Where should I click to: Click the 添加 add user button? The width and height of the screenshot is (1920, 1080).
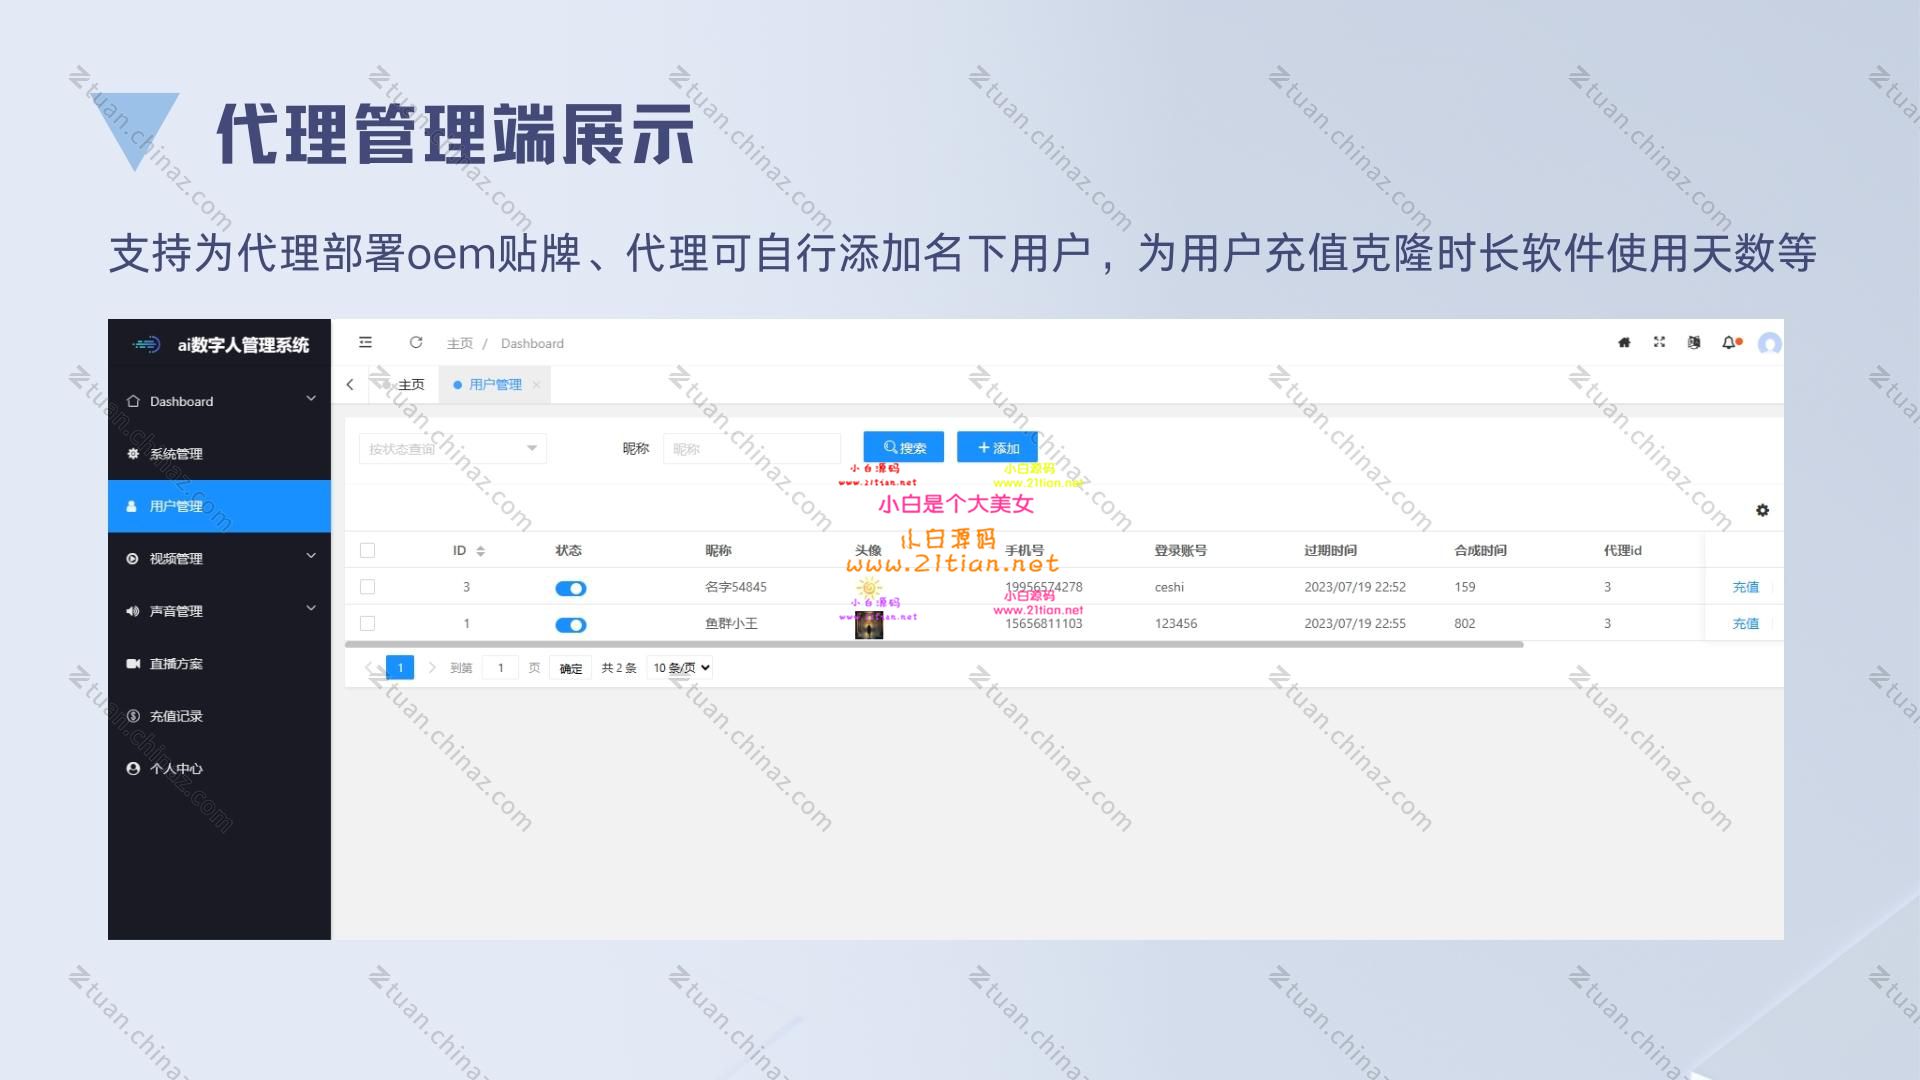tap(997, 447)
